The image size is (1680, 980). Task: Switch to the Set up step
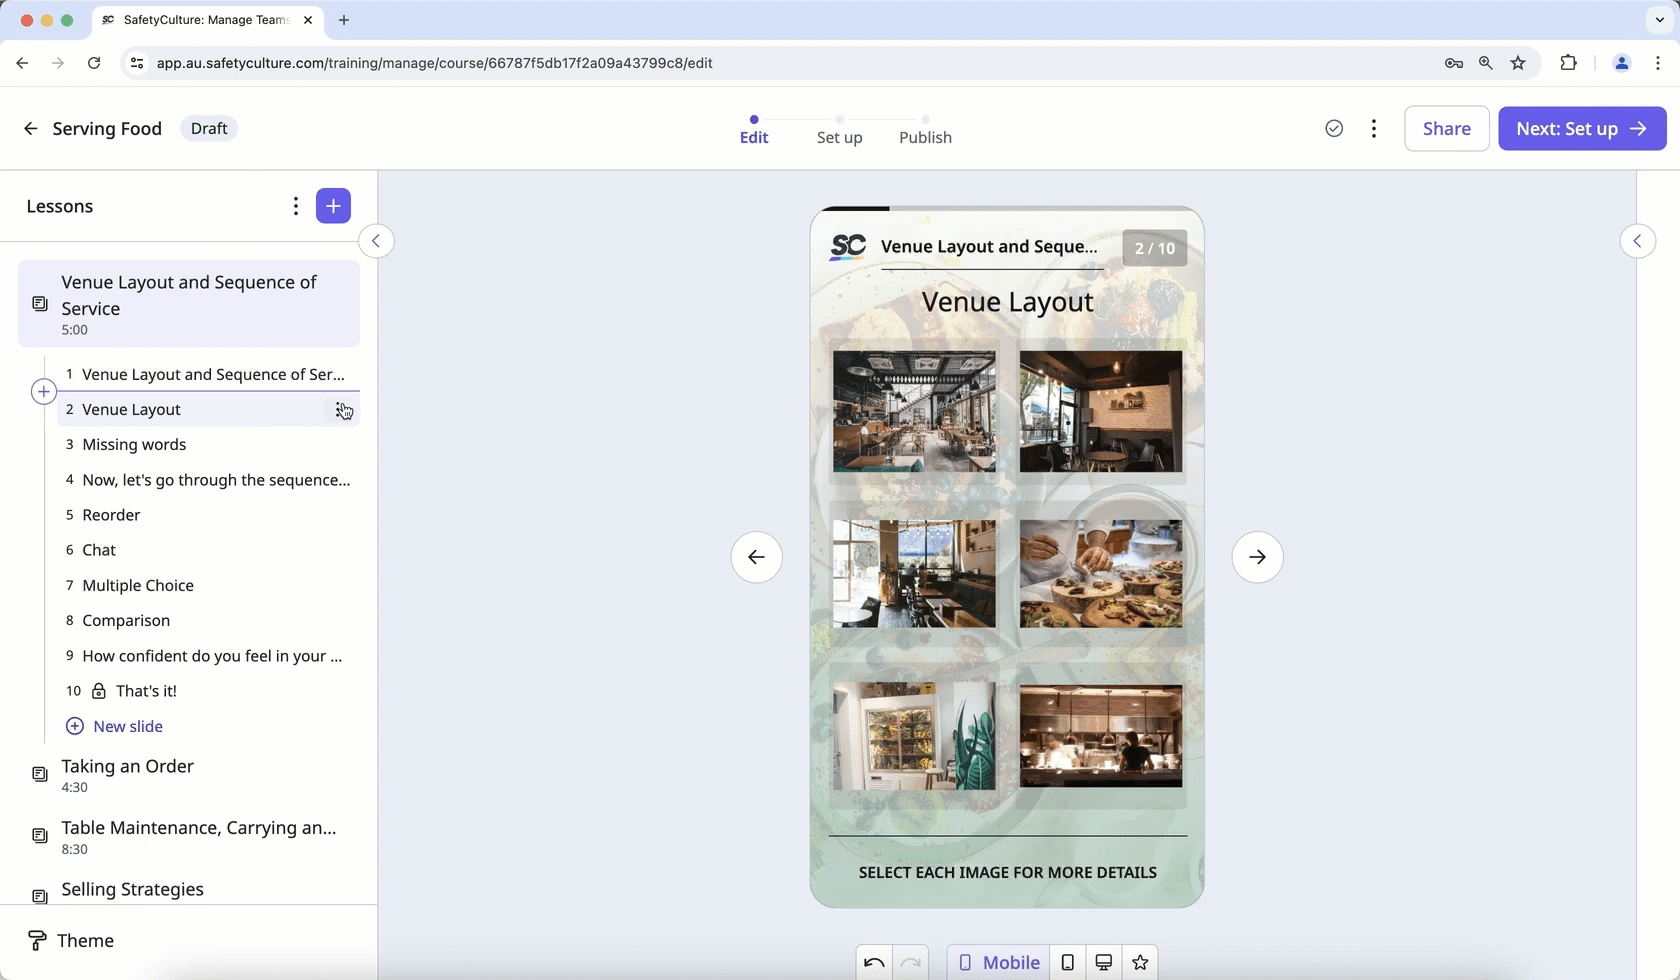pos(839,131)
